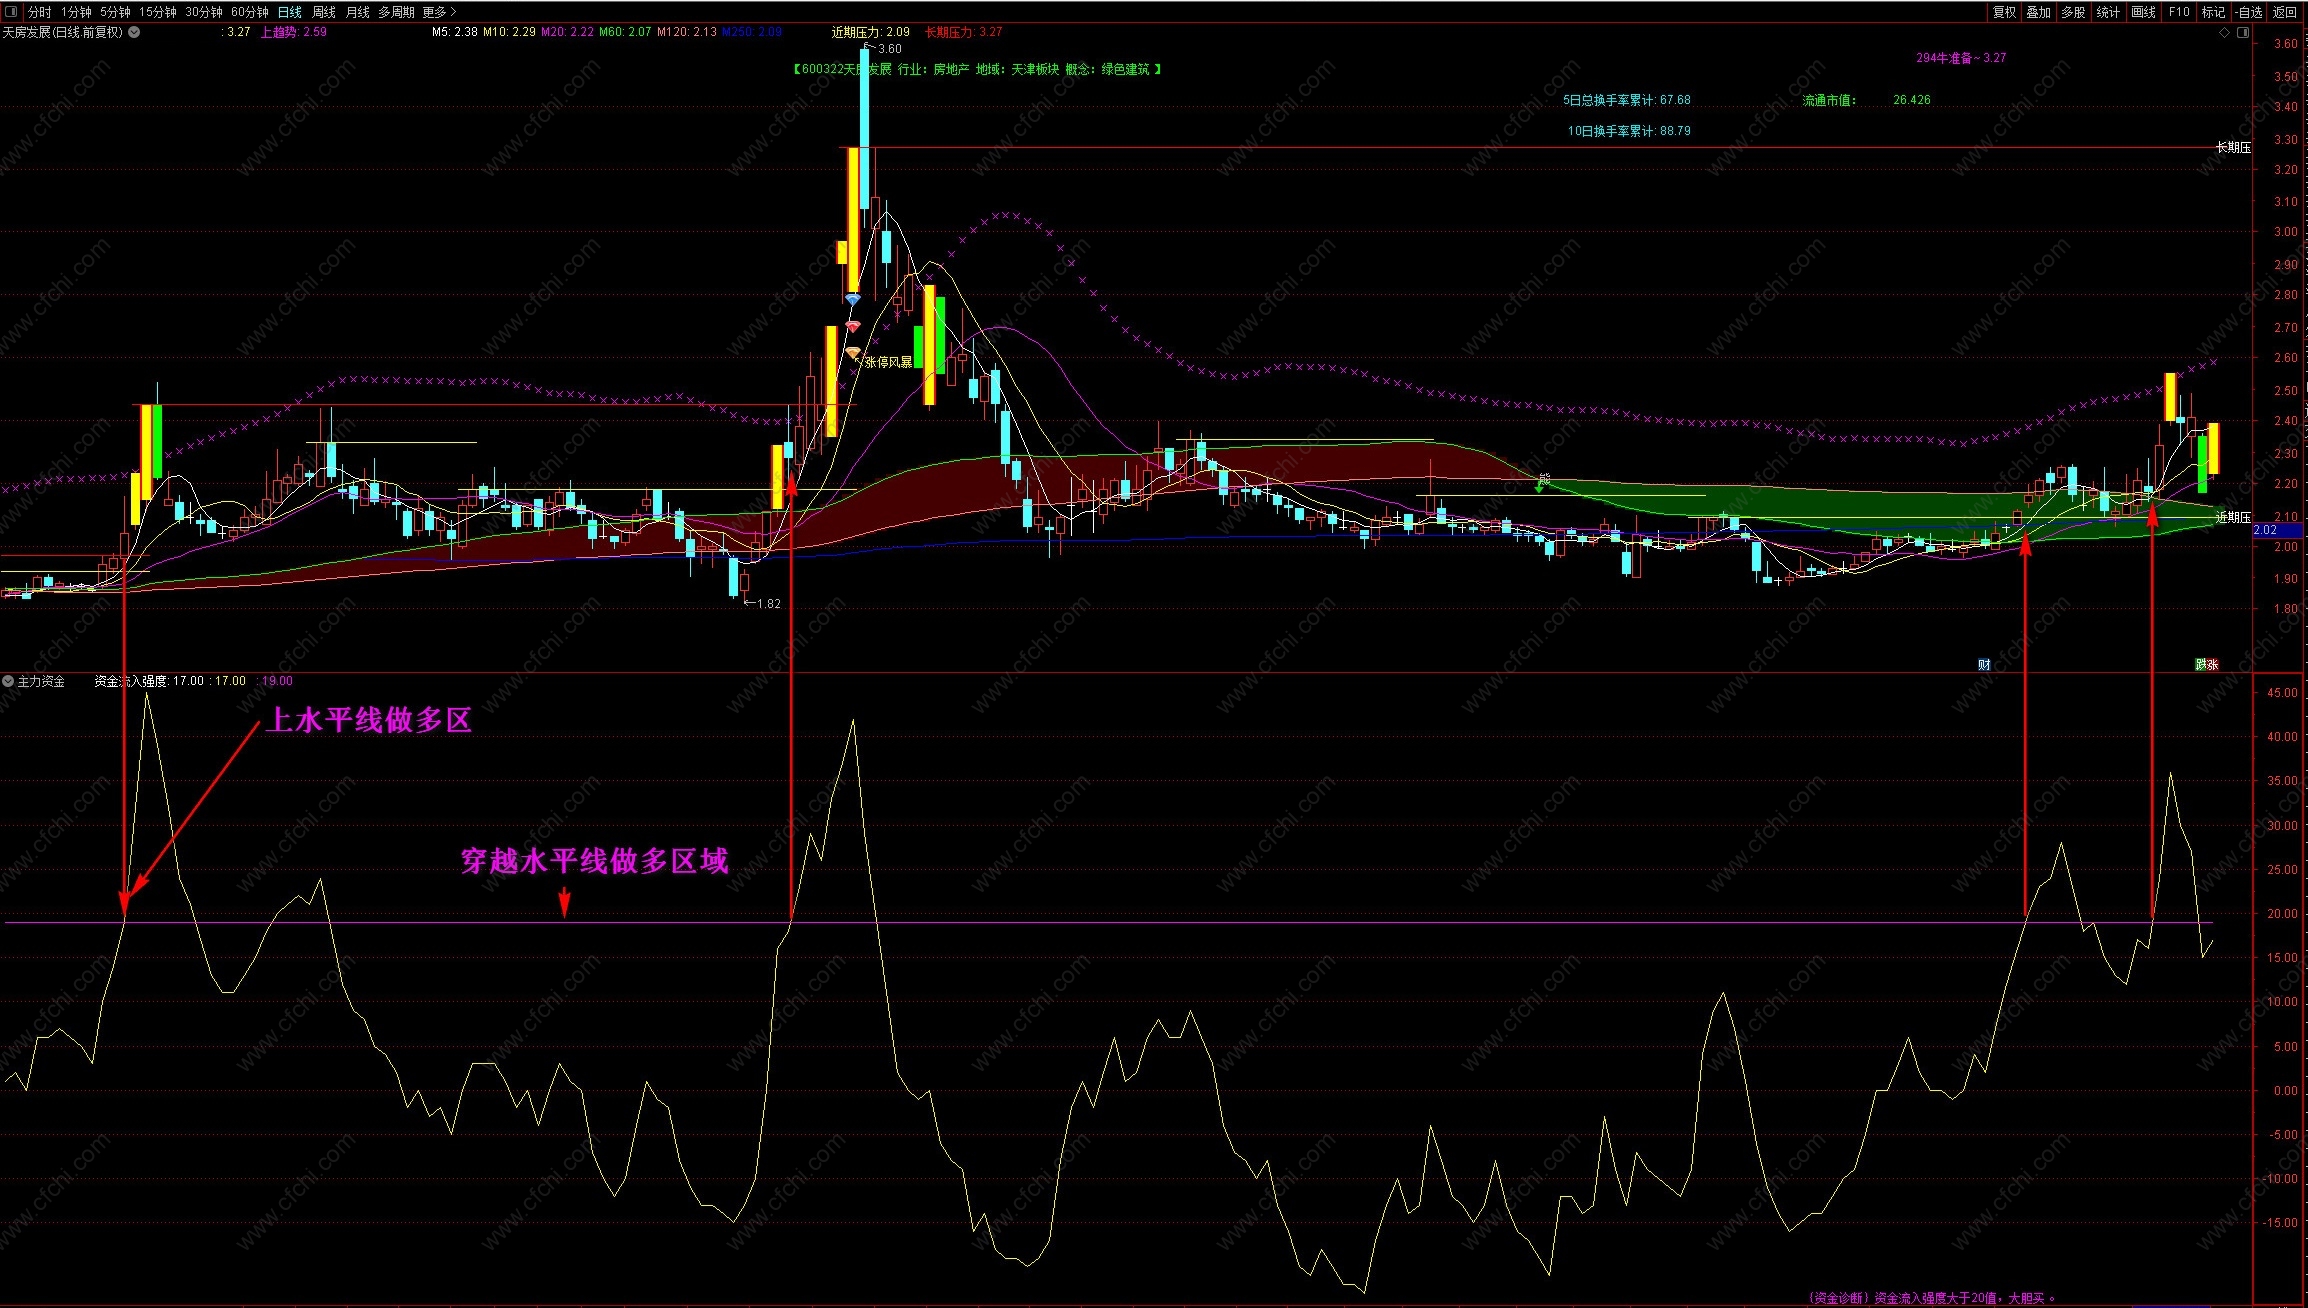Click the sidebar panel icon at top-left
The width and height of the screenshot is (2308, 1308).
pyautogui.click(x=11, y=12)
